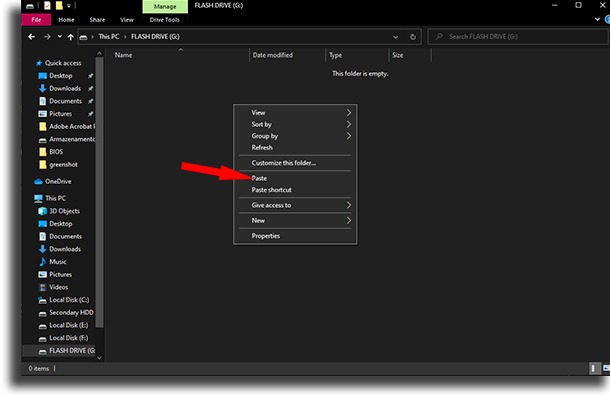Open the New submenu

click(295, 220)
